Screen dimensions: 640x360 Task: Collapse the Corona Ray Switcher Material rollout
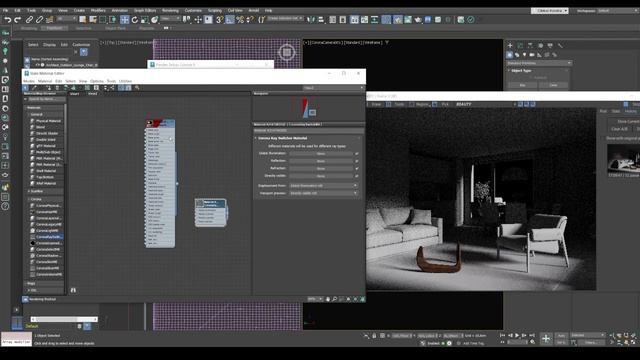[256, 138]
